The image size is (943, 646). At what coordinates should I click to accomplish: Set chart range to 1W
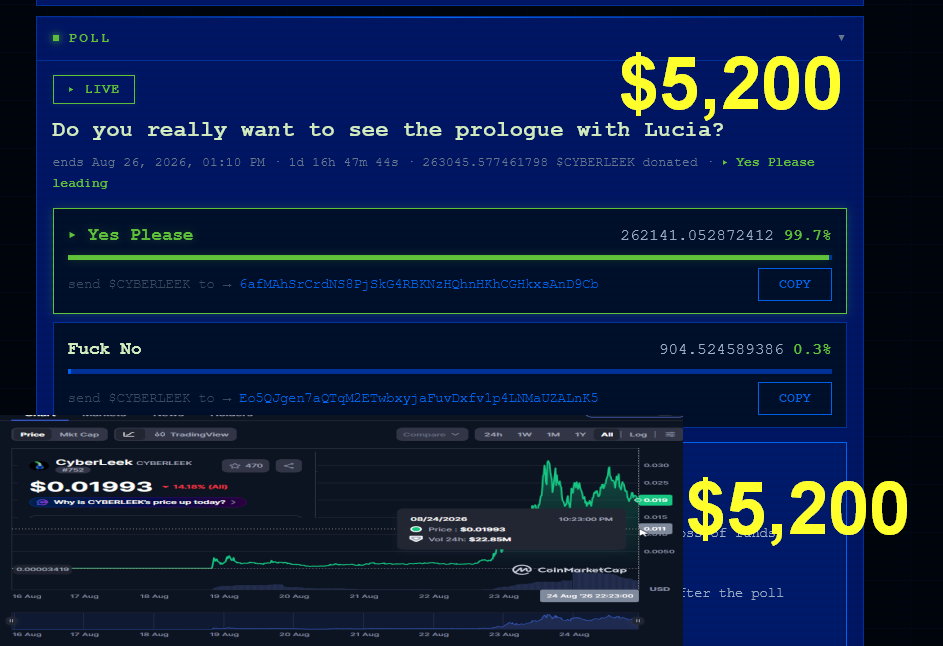[x=524, y=434]
